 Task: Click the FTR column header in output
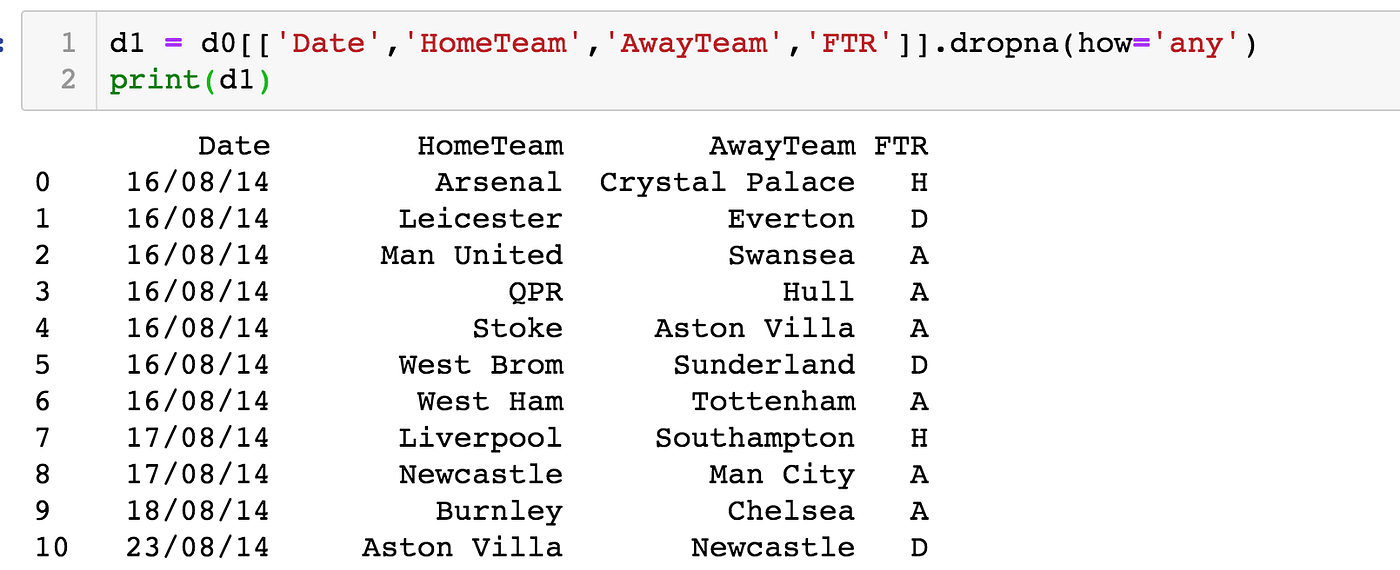coord(901,146)
